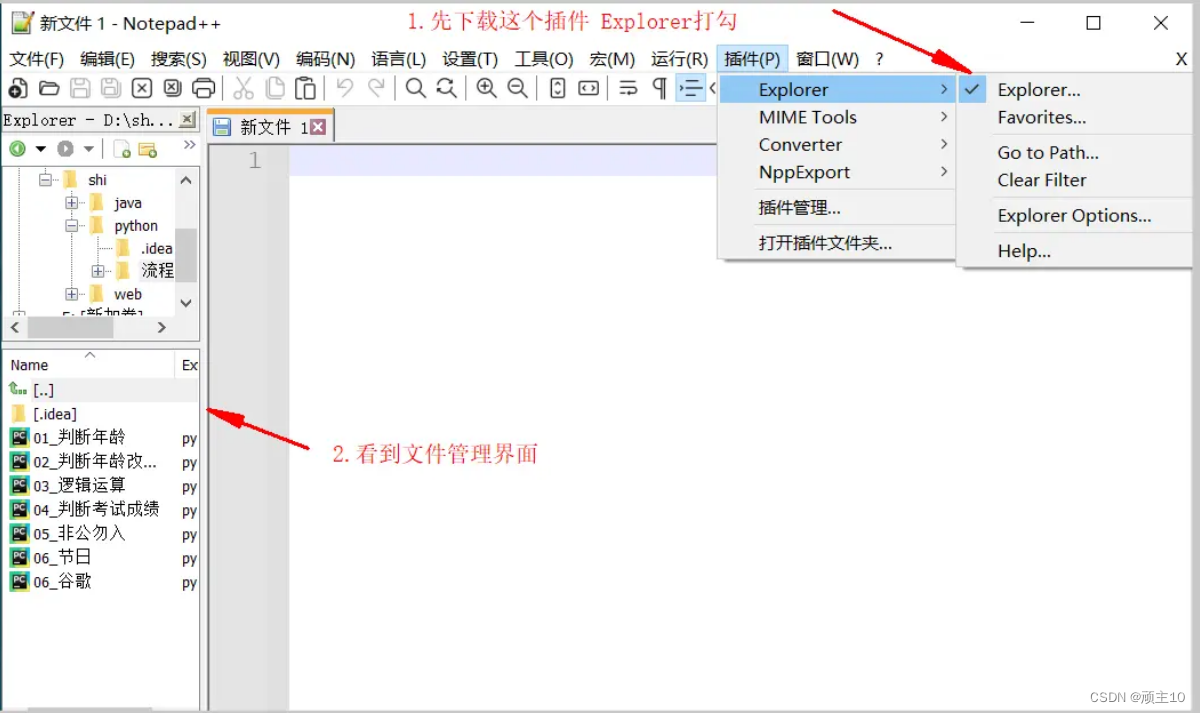1200x713 pixels.
Task: Click the Open file folder icon
Action: (x=48, y=88)
